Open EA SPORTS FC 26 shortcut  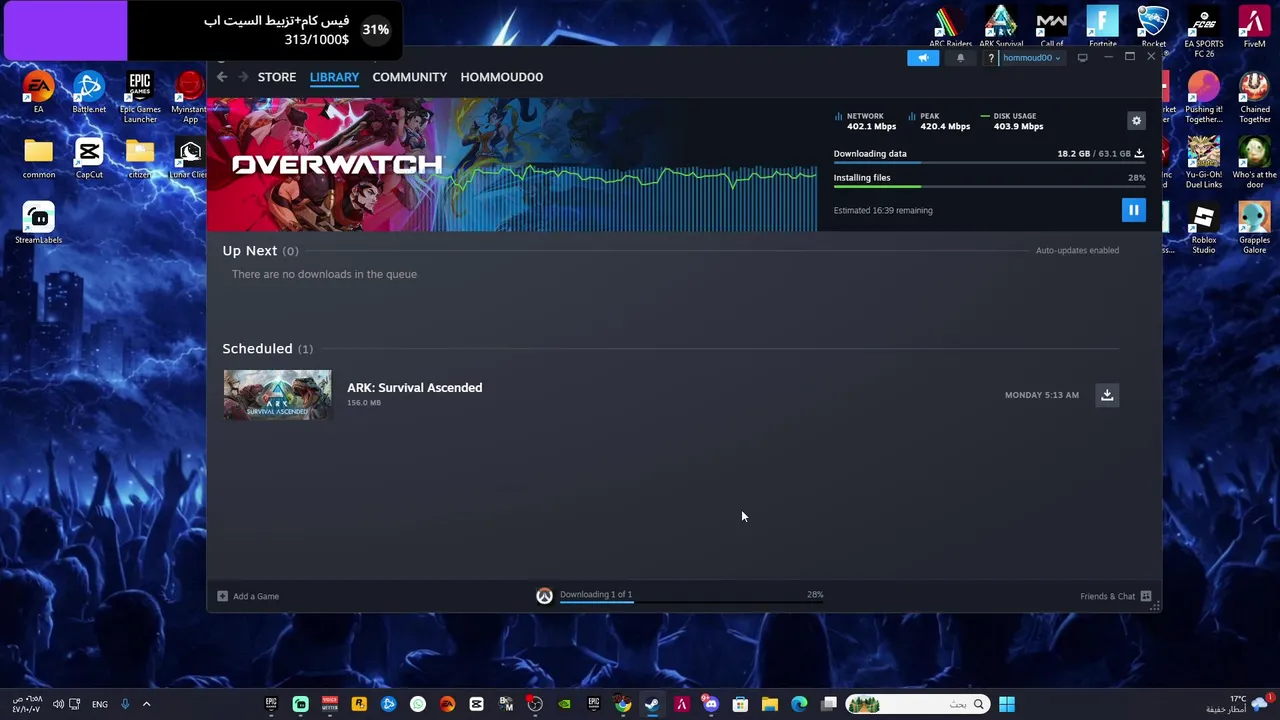[1204, 32]
